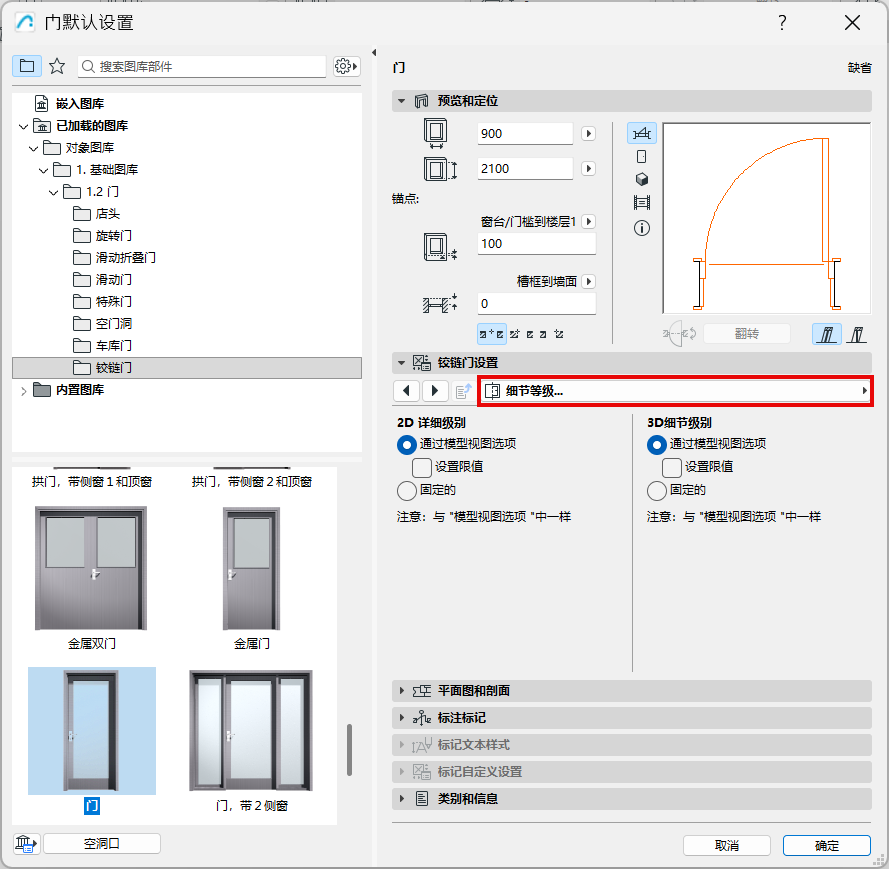Screen dimensions: 889x869
Task: Collapse the 预览和定位 section
Action: pyautogui.click(x=403, y=100)
